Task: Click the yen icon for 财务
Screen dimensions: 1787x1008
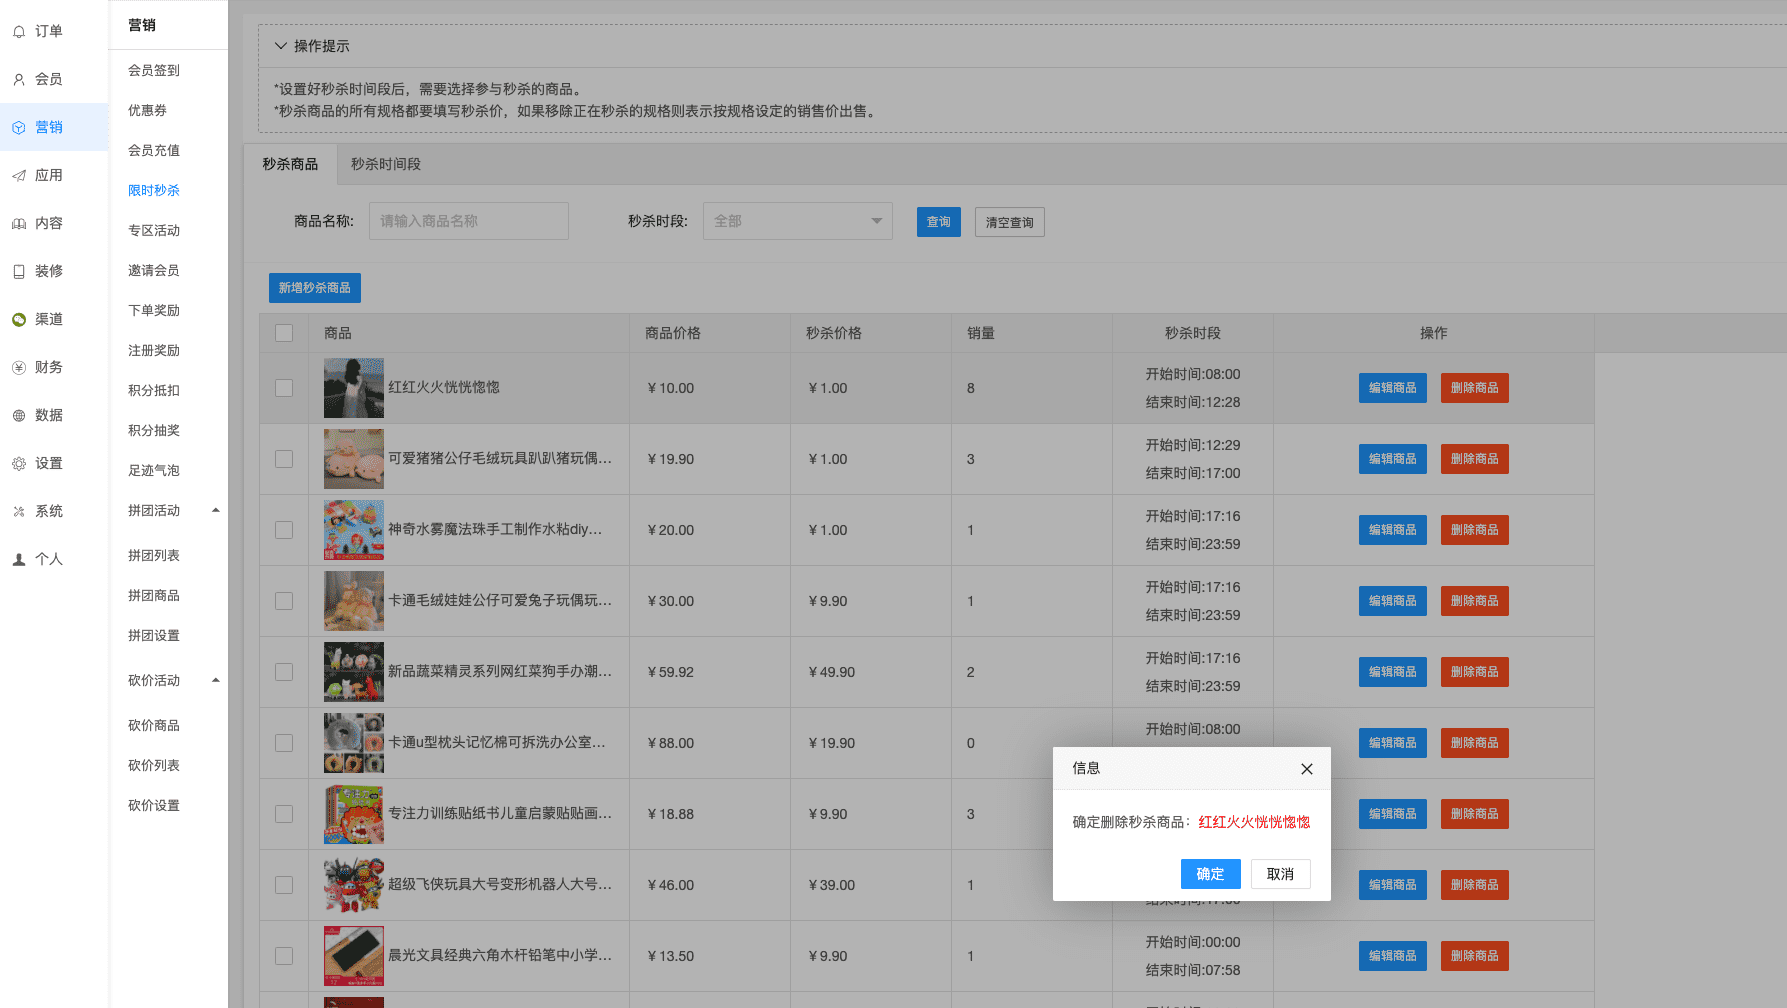Action: (19, 368)
